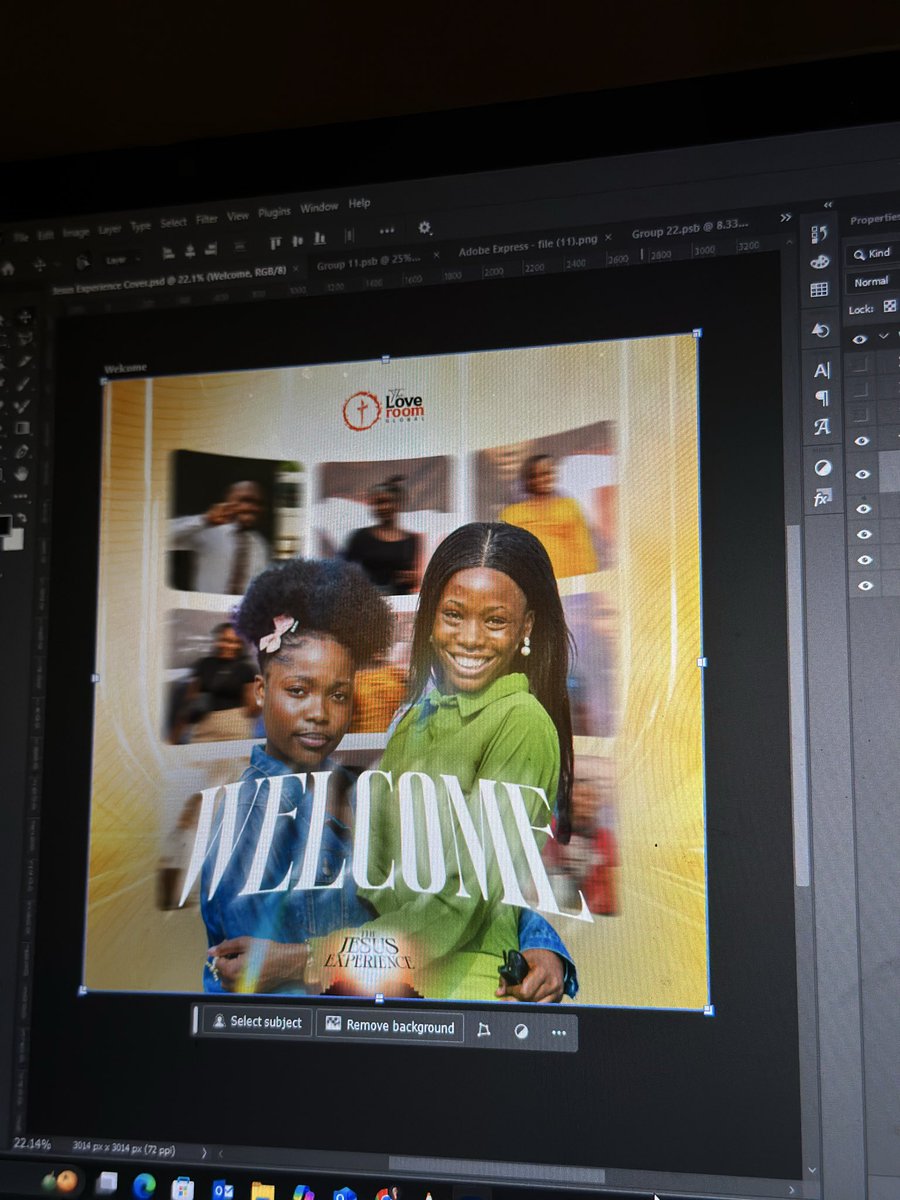
Task: Collapse the group chevron beside the top eye
Action: coord(883,336)
